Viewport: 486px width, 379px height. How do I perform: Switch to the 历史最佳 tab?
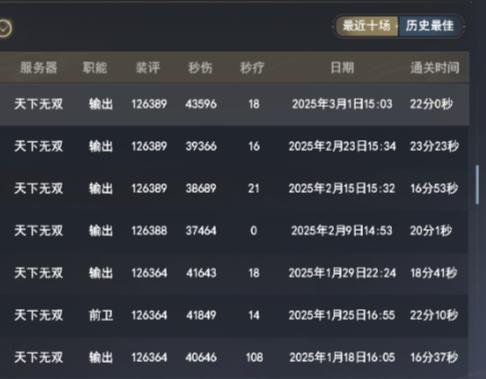430,26
